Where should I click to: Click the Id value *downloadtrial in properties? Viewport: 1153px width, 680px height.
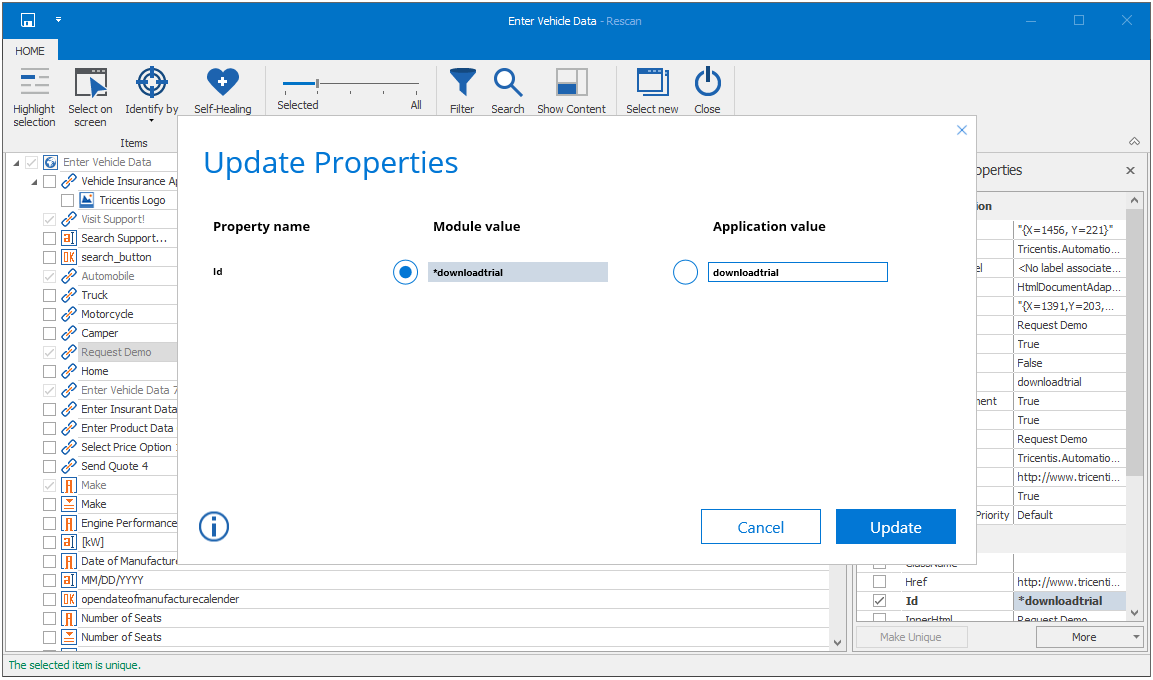click(x=1070, y=601)
